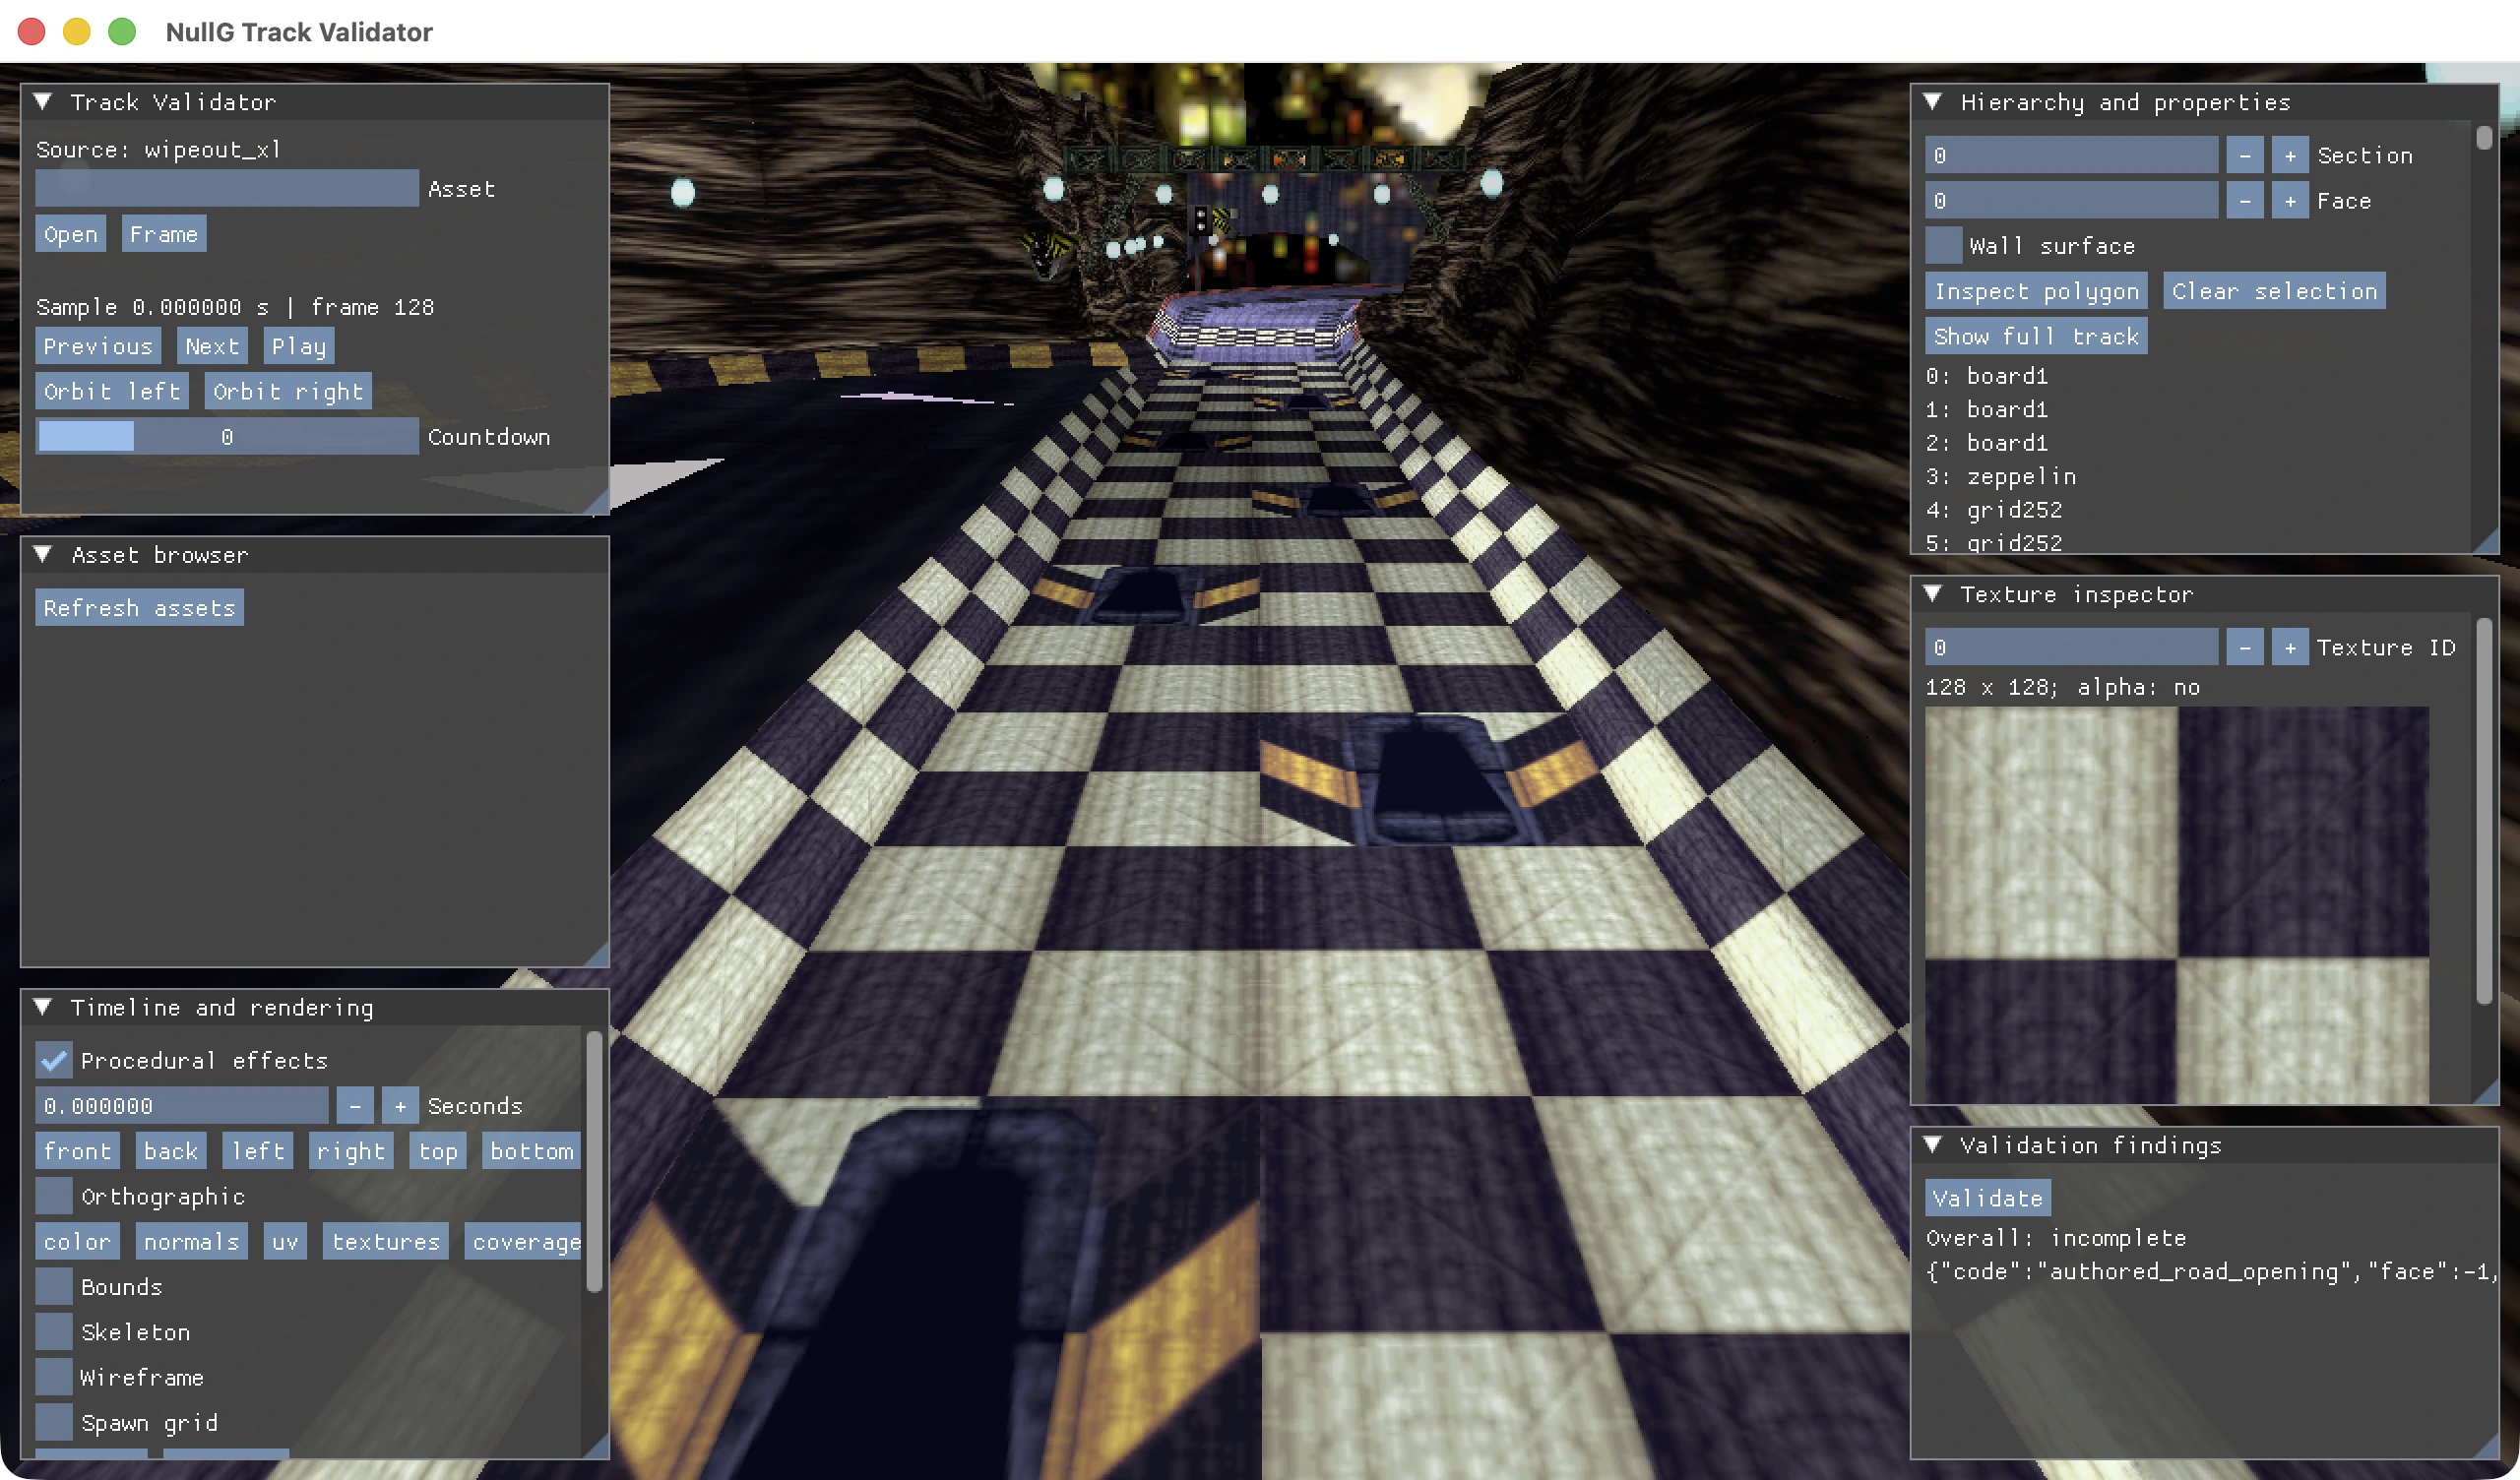Image resolution: width=2520 pixels, height=1480 pixels.
Task: Collapse the Asset browser panel
Action: [43, 555]
